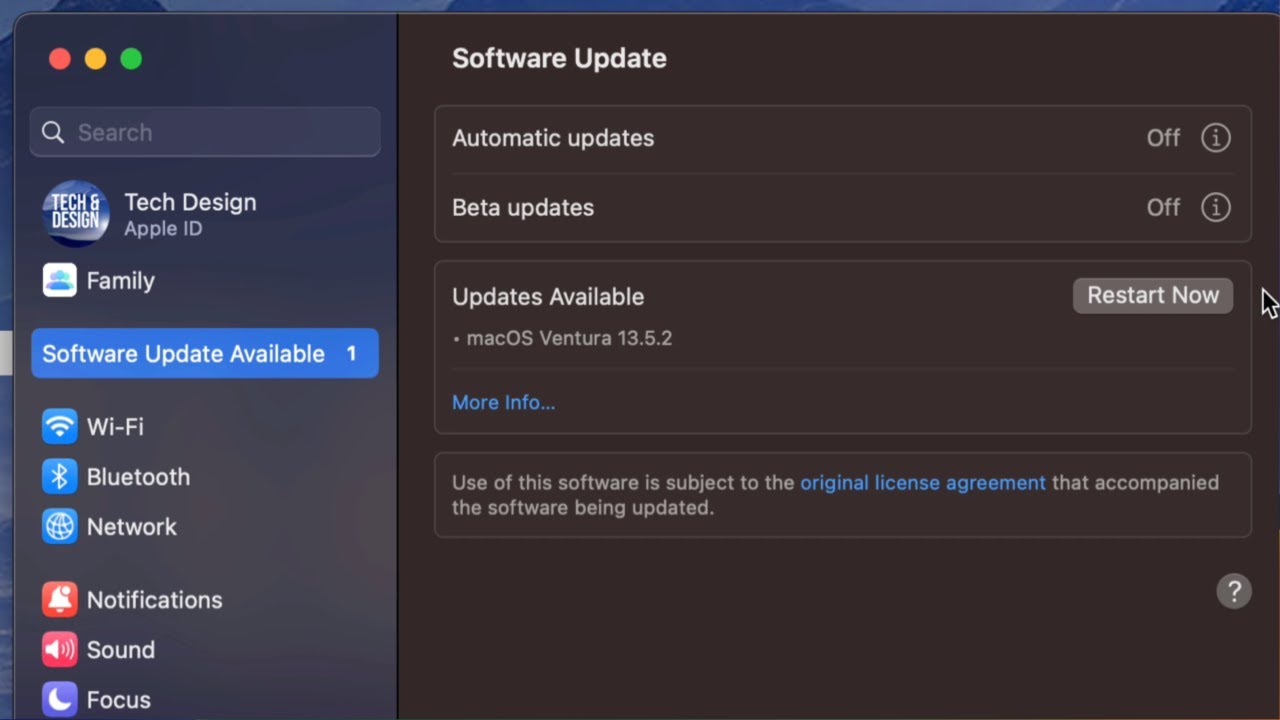Click the Tech Design profile picture
Image resolution: width=1280 pixels, height=720 pixels.
pos(76,214)
